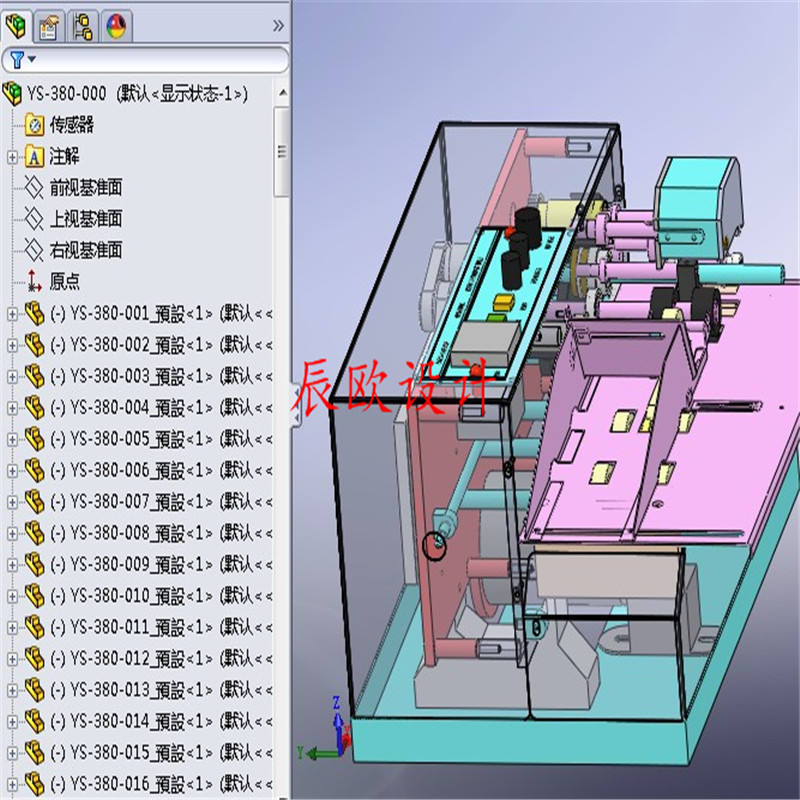Click the 传感器 sensors label
The image size is (800, 800).
(x=71, y=125)
